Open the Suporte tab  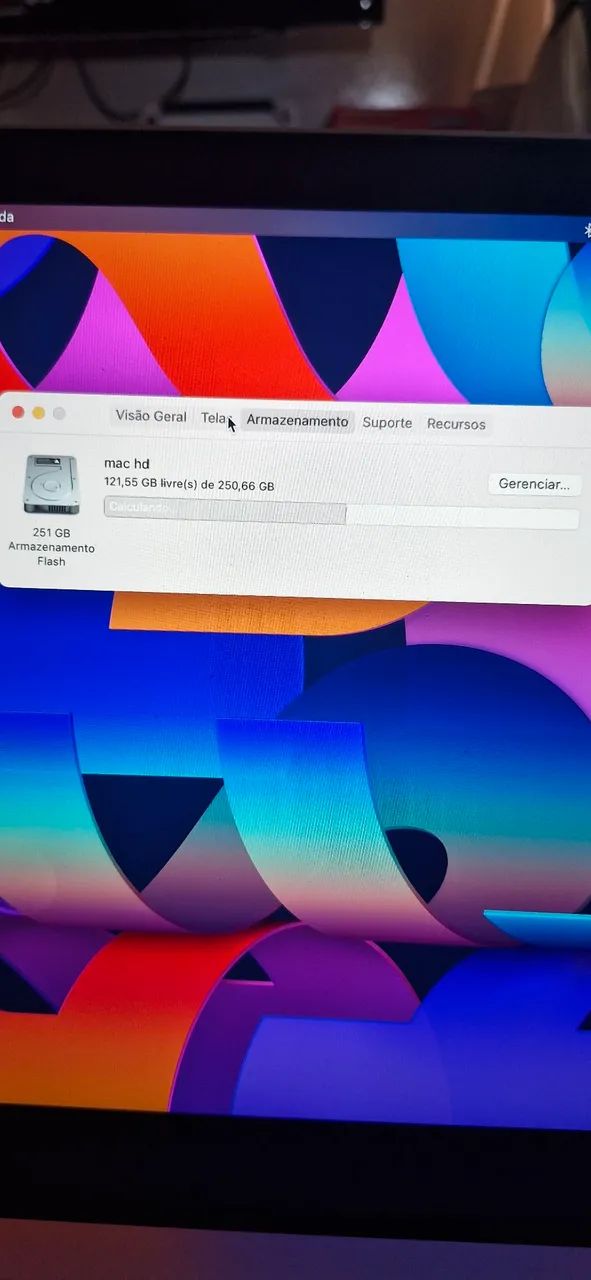[x=387, y=423]
